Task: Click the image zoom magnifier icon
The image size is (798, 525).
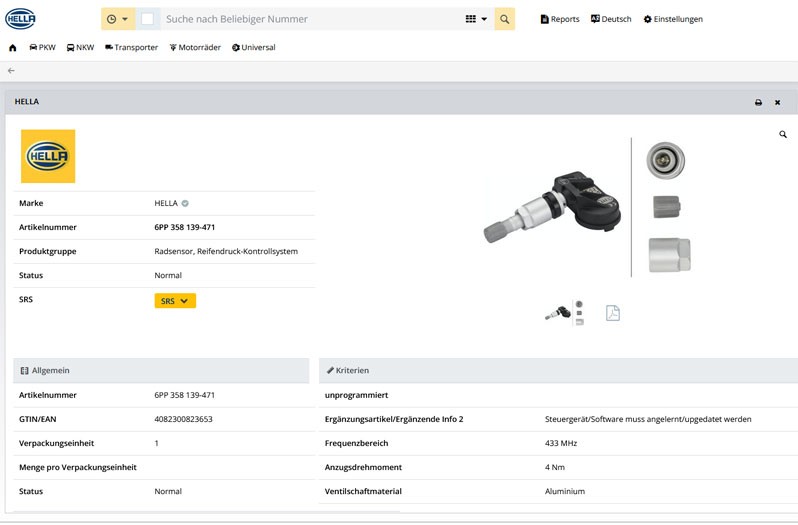Action: click(x=783, y=134)
